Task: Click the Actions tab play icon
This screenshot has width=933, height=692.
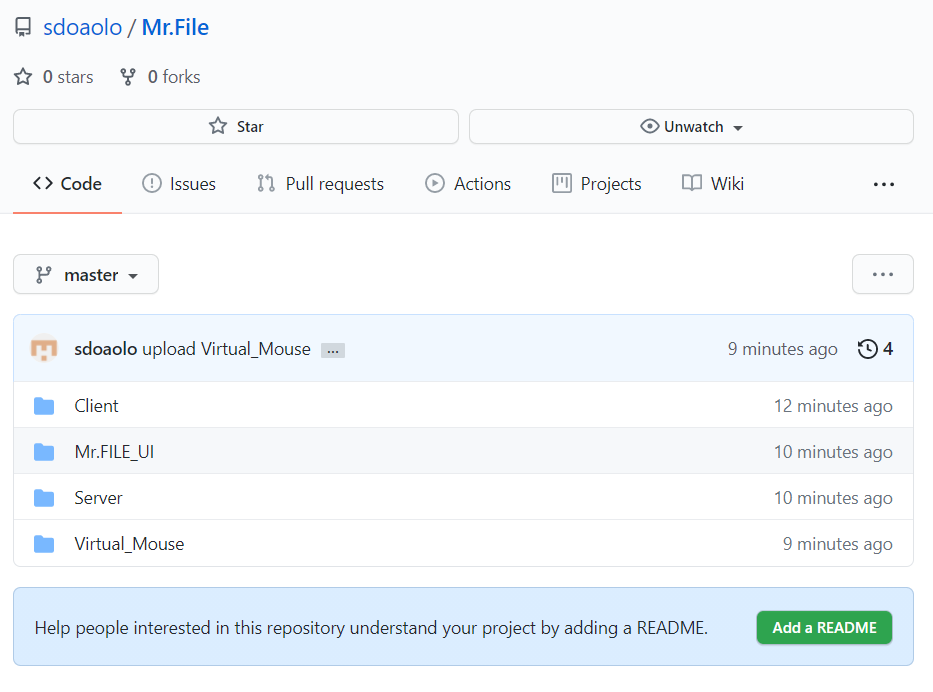Action: coord(434,183)
